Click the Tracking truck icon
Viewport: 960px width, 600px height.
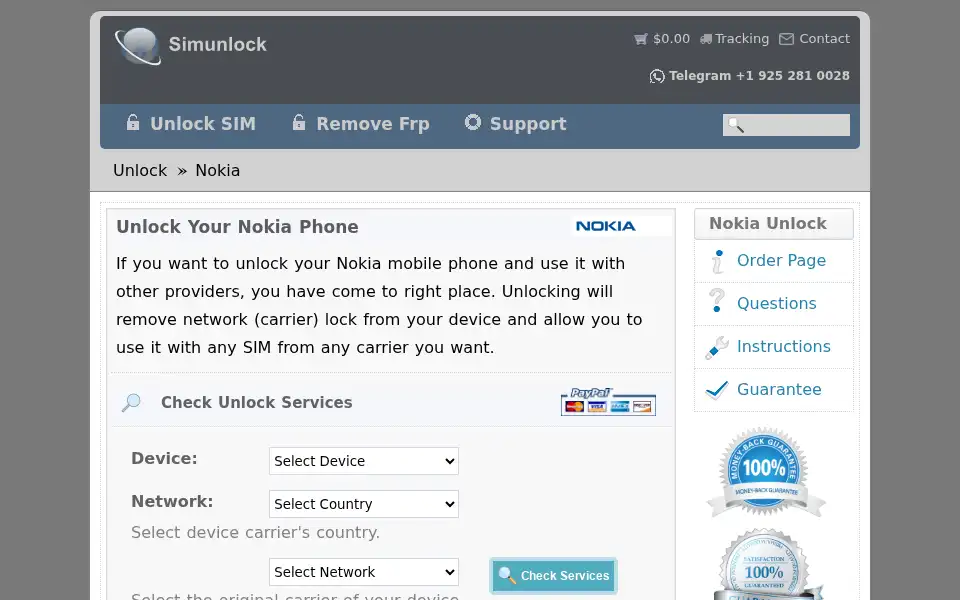click(x=706, y=39)
